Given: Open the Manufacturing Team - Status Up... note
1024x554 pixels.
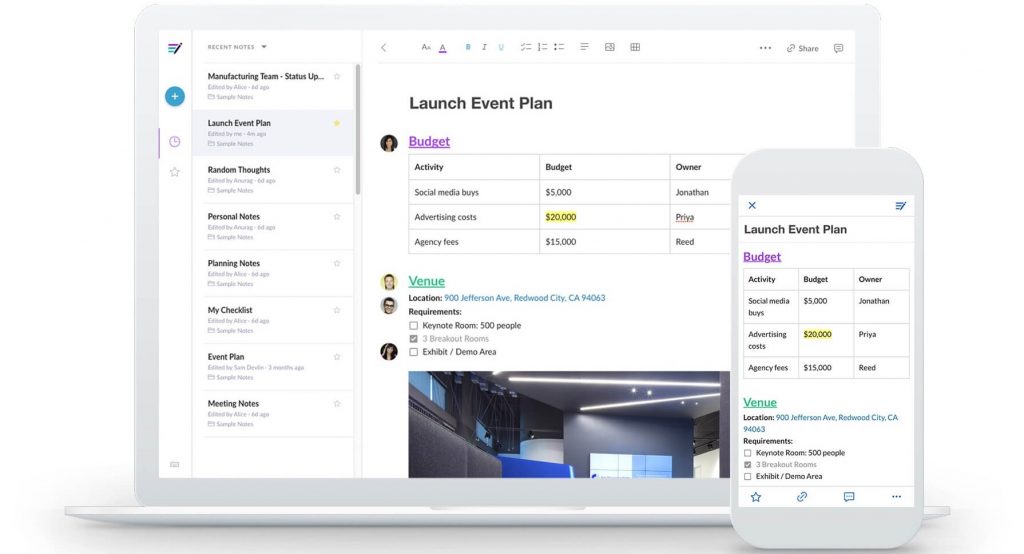Looking at the screenshot, I should click(x=273, y=86).
